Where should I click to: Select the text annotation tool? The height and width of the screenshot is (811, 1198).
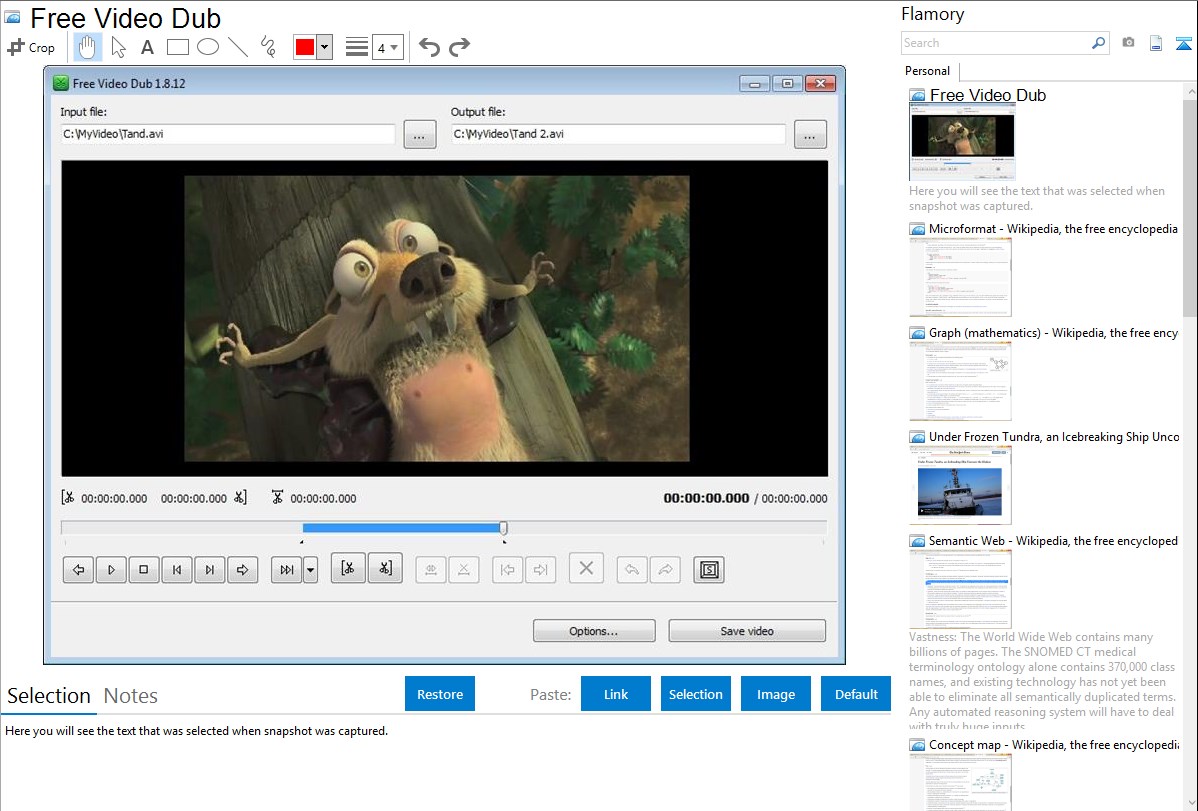[147, 47]
